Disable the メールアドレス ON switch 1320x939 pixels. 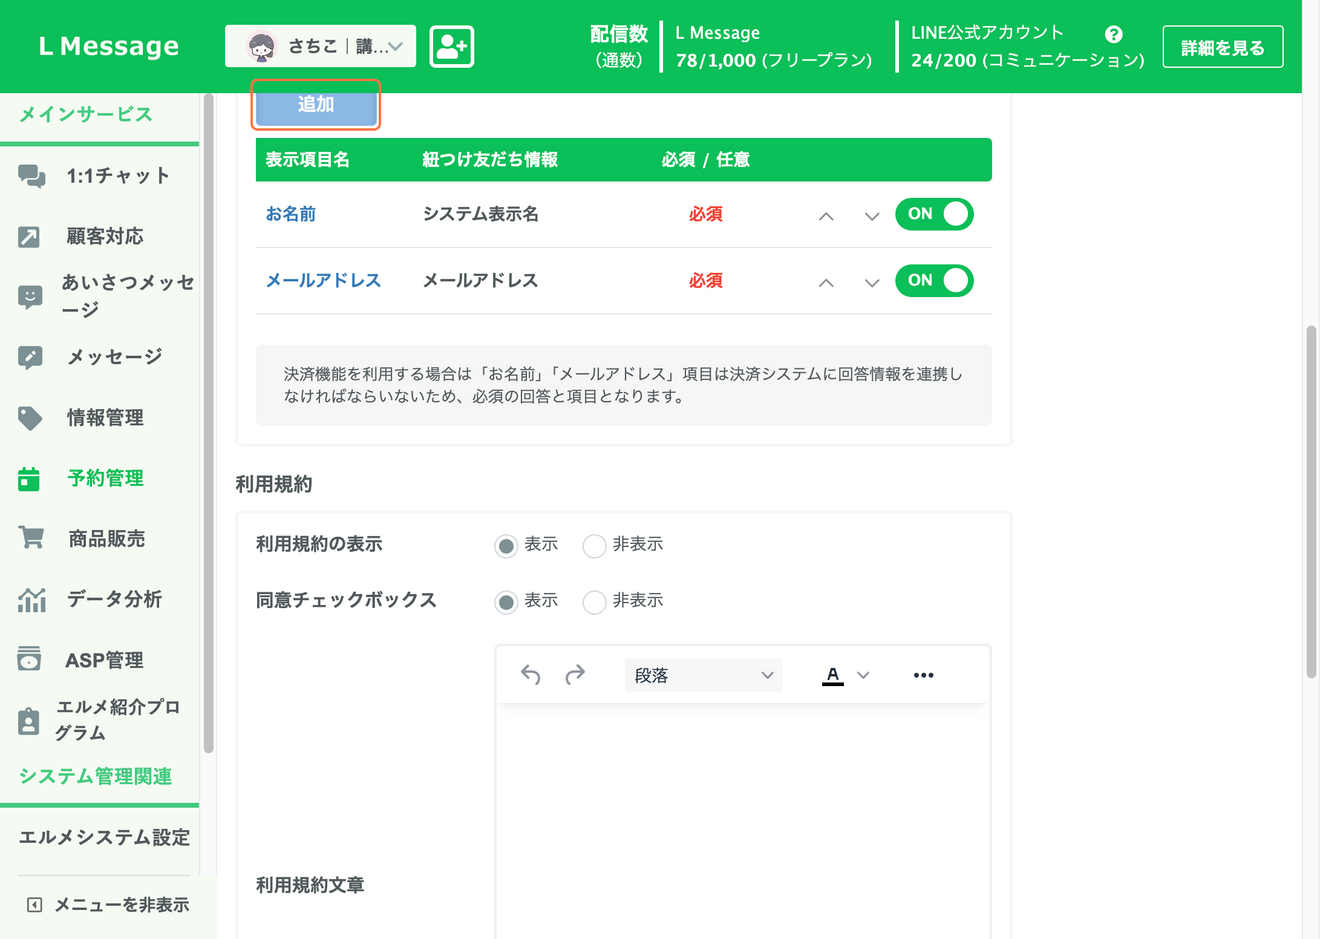point(933,281)
